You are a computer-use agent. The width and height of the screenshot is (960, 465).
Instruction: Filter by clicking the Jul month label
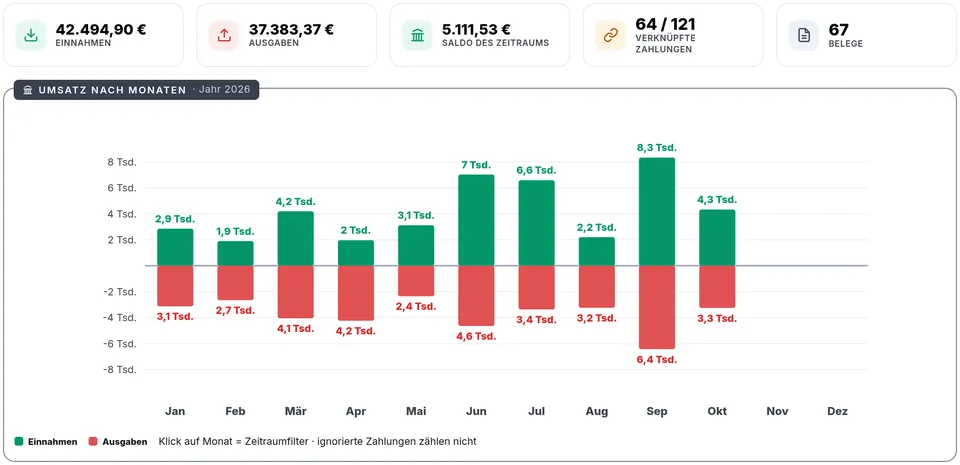click(x=536, y=411)
